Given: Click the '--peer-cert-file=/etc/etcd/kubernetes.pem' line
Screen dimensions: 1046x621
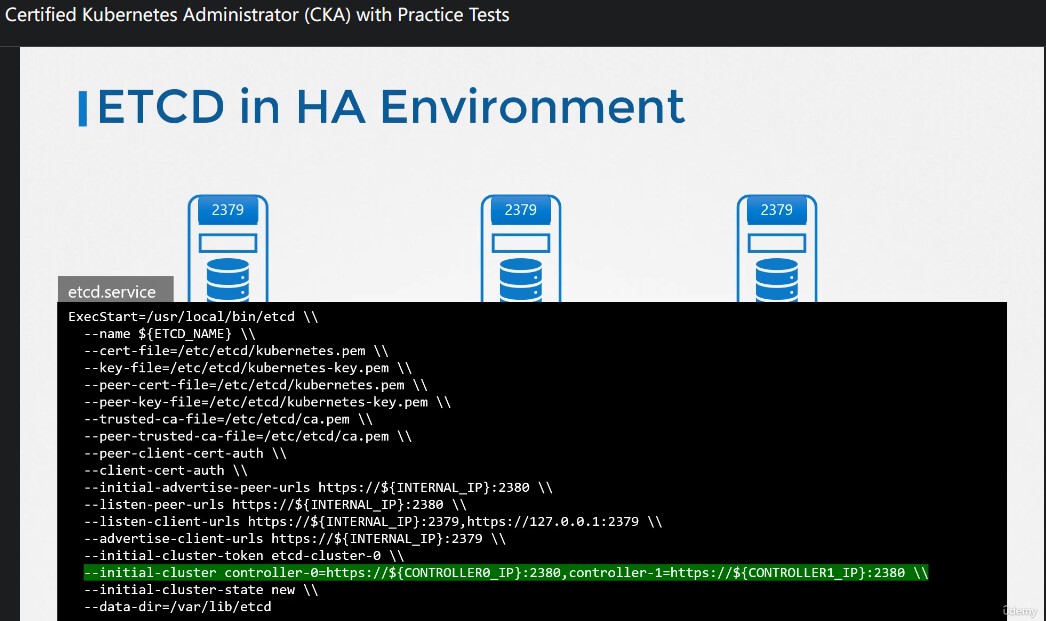Looking at the screenshot, I should click(255, 385).
